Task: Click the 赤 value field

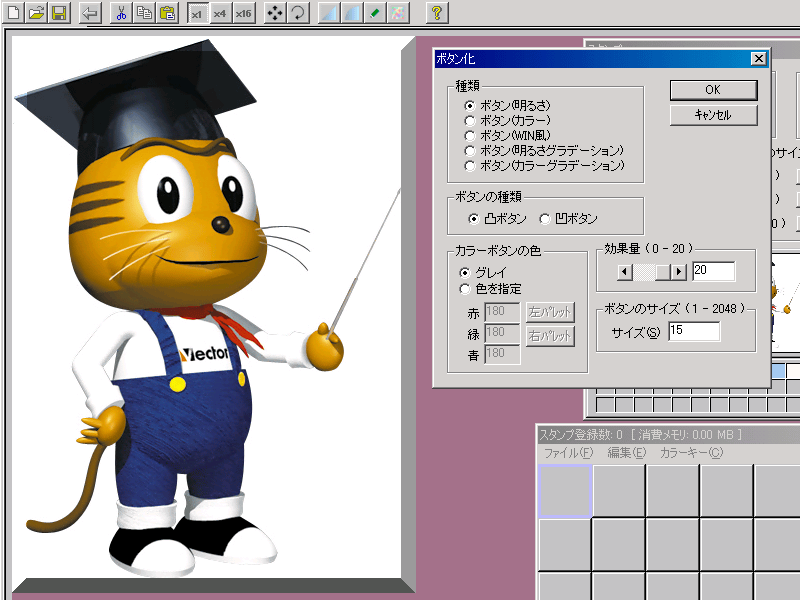Action: click(x=502, y=312)
